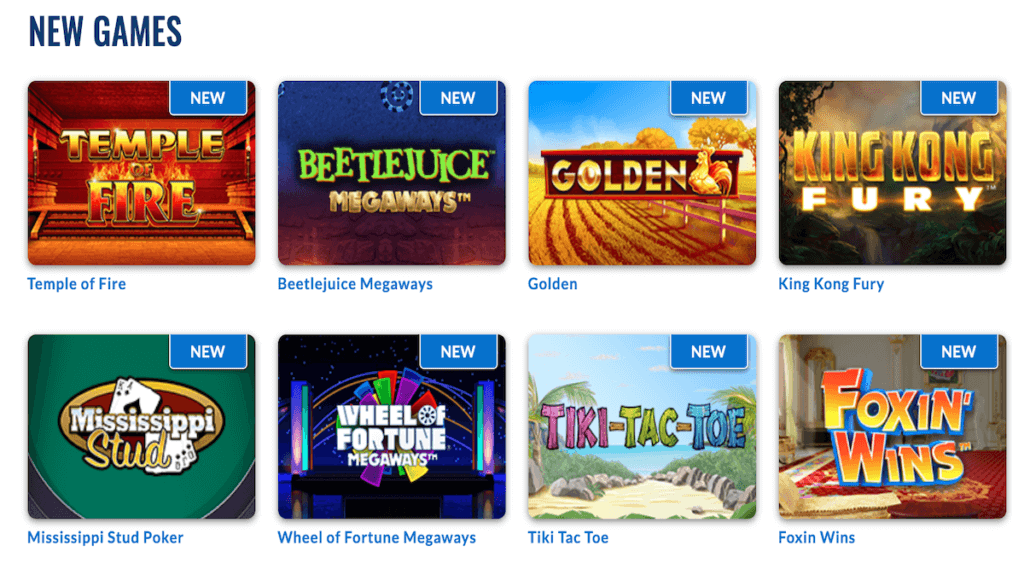The width and height of the screenshot is (1024, 580).
Task: Open the King Kong Fury text link
Action: pos(831,284)
